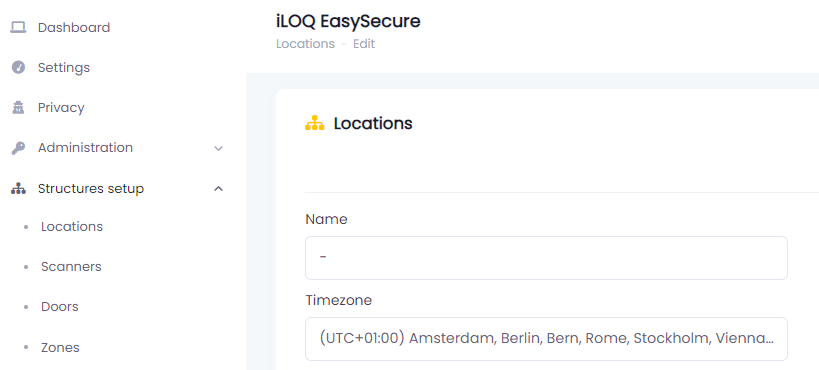Click the Administration key icon
This screenshot has height=370, width=819.
click(18, 148)
